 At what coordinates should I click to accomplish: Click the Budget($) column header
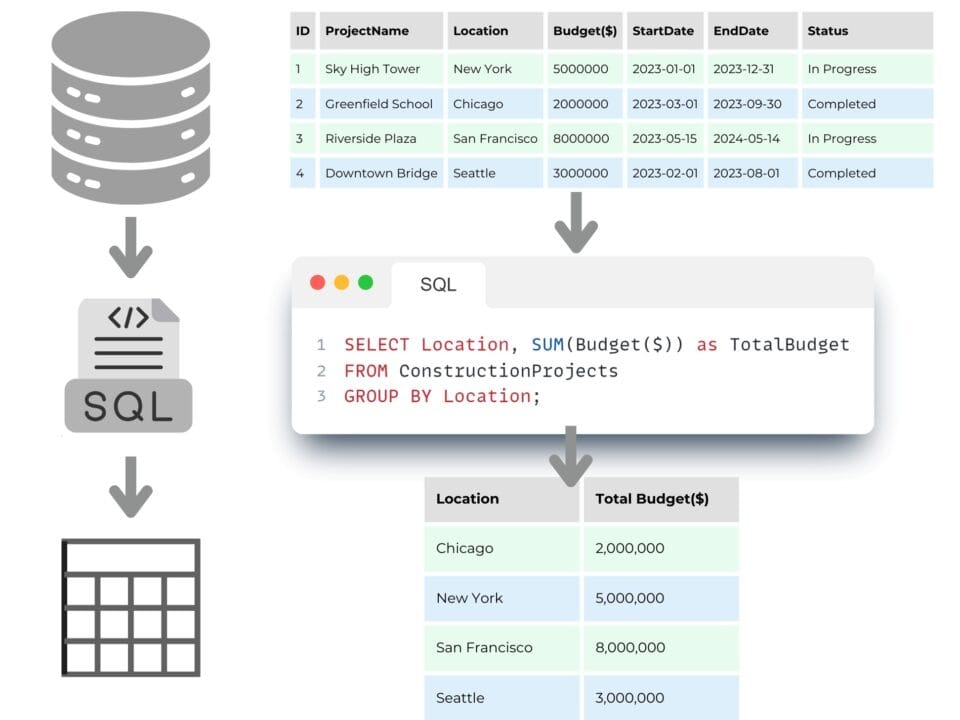click(x=585, y=31)
